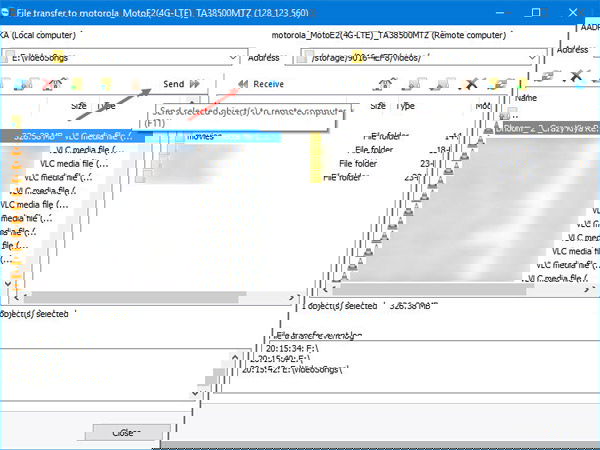Click the log entry ending in E:\VideoSongs\
This screenshot has height=450, width=600.
pos(295,370)
